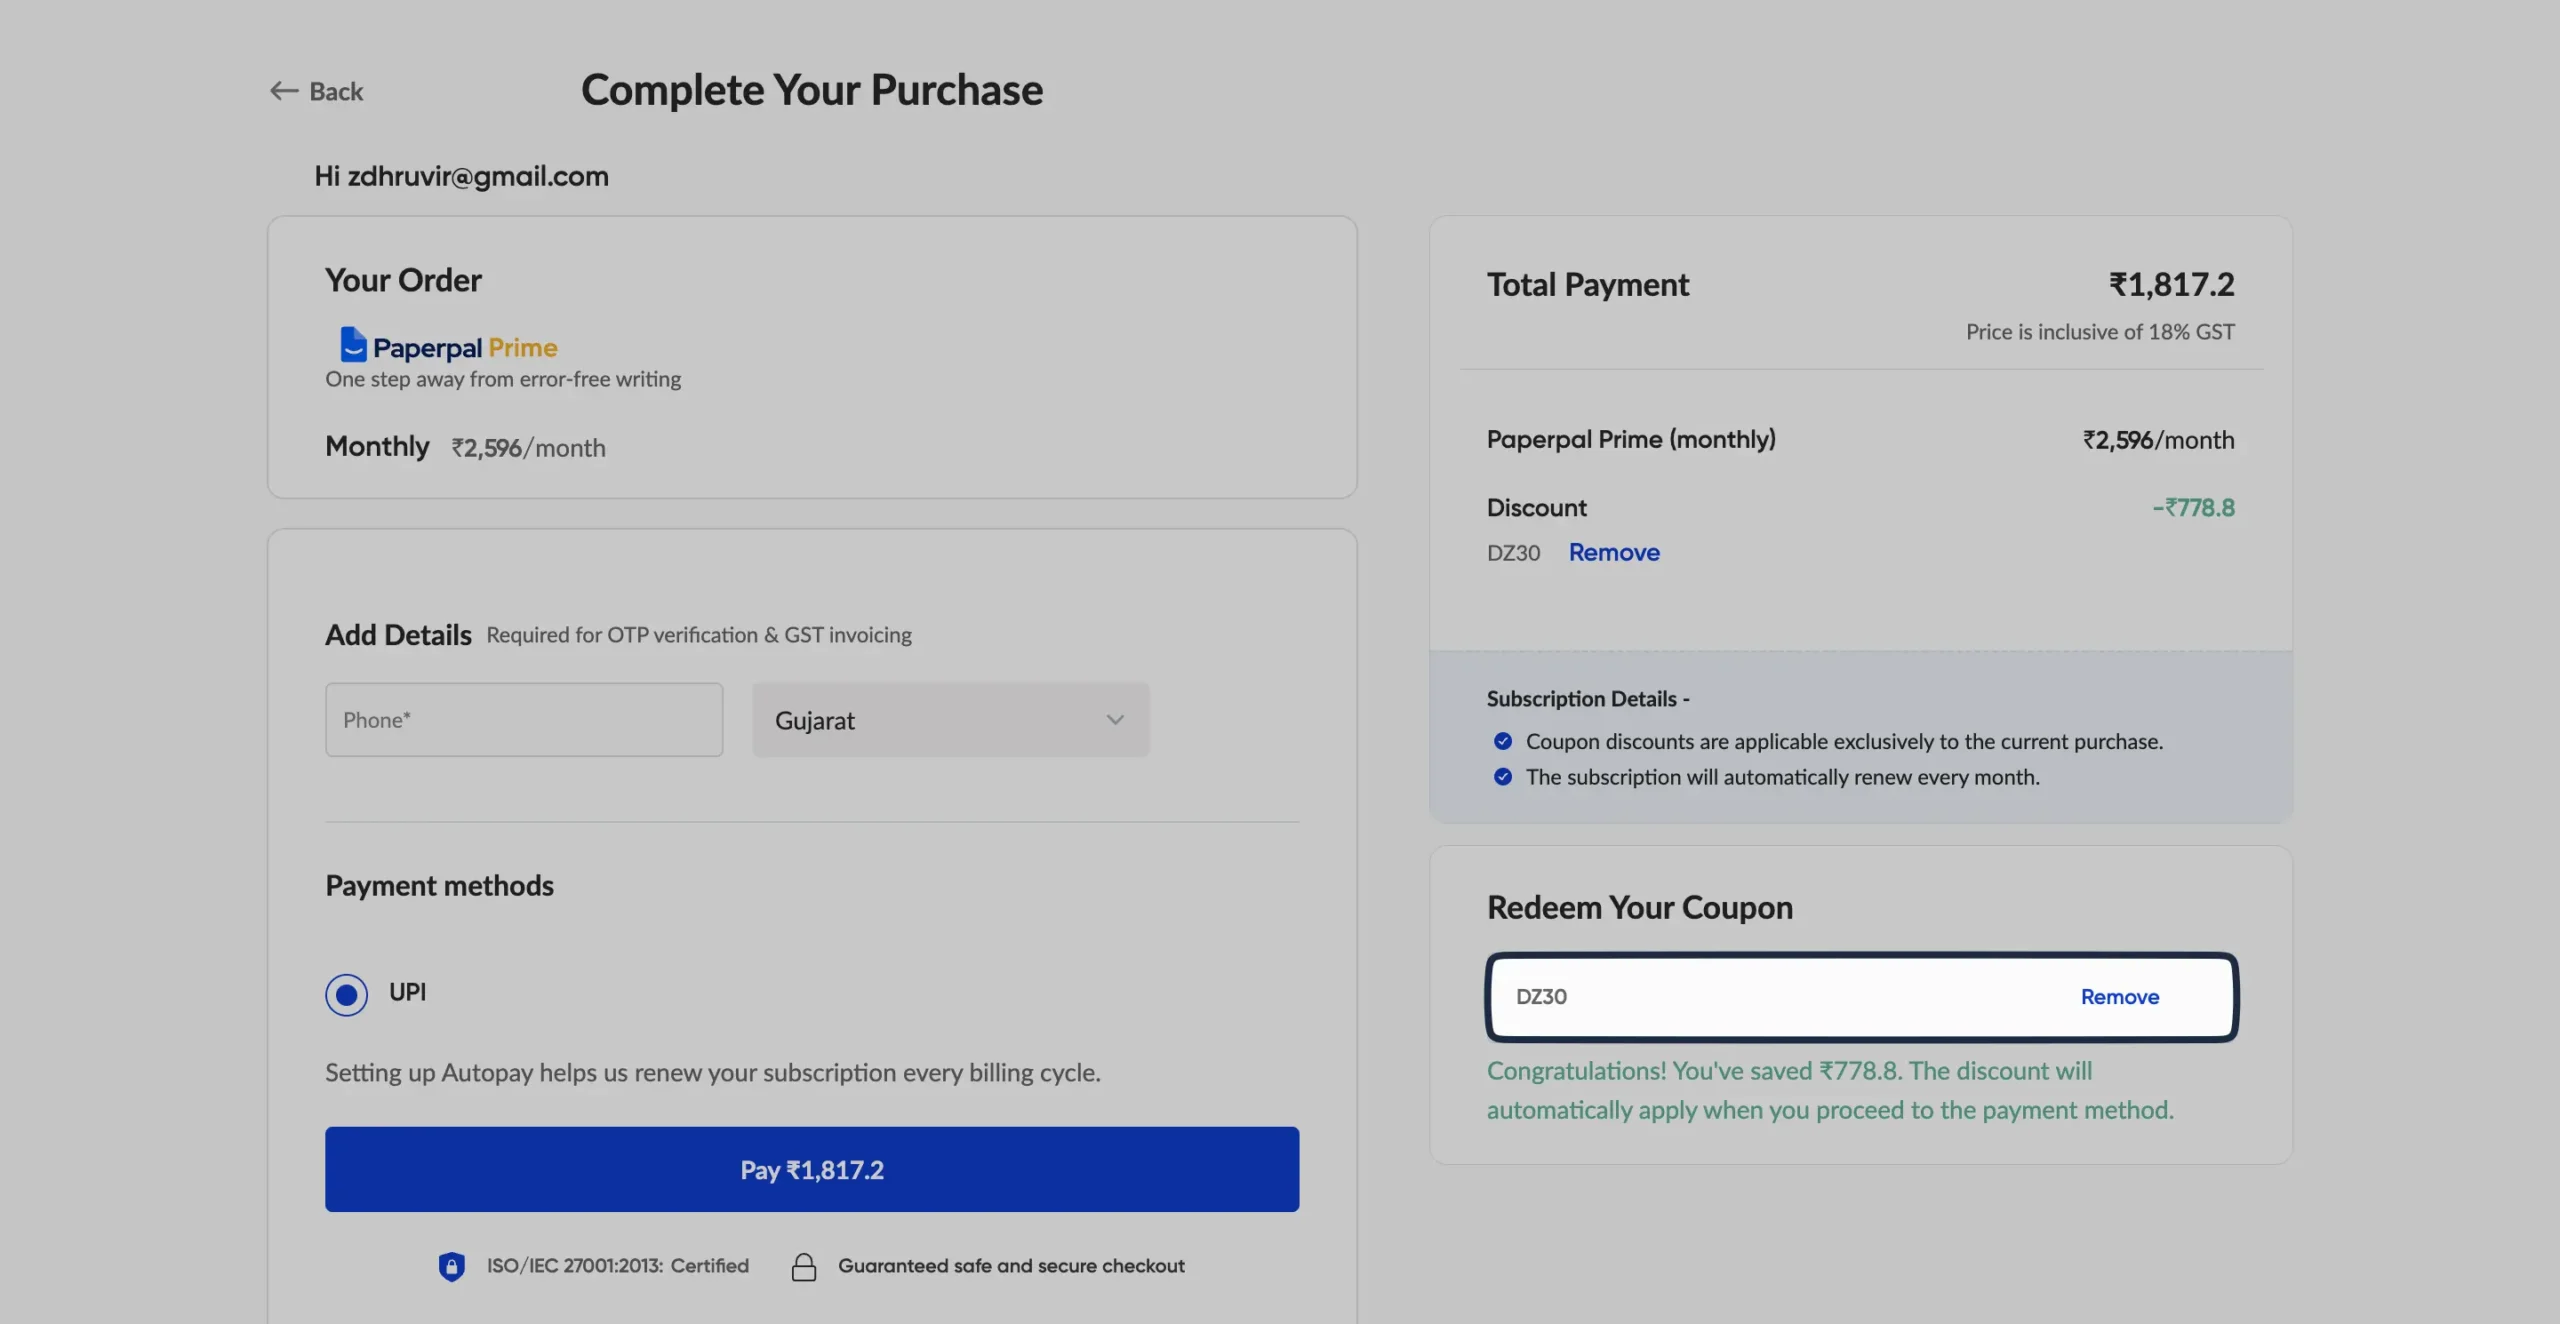Click the ISO certified shield icon

[x=452, y=1266]
